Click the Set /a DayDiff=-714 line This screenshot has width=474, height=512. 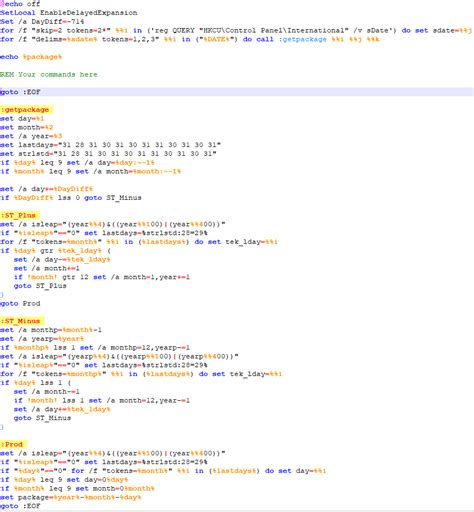(x=42, y=22)
